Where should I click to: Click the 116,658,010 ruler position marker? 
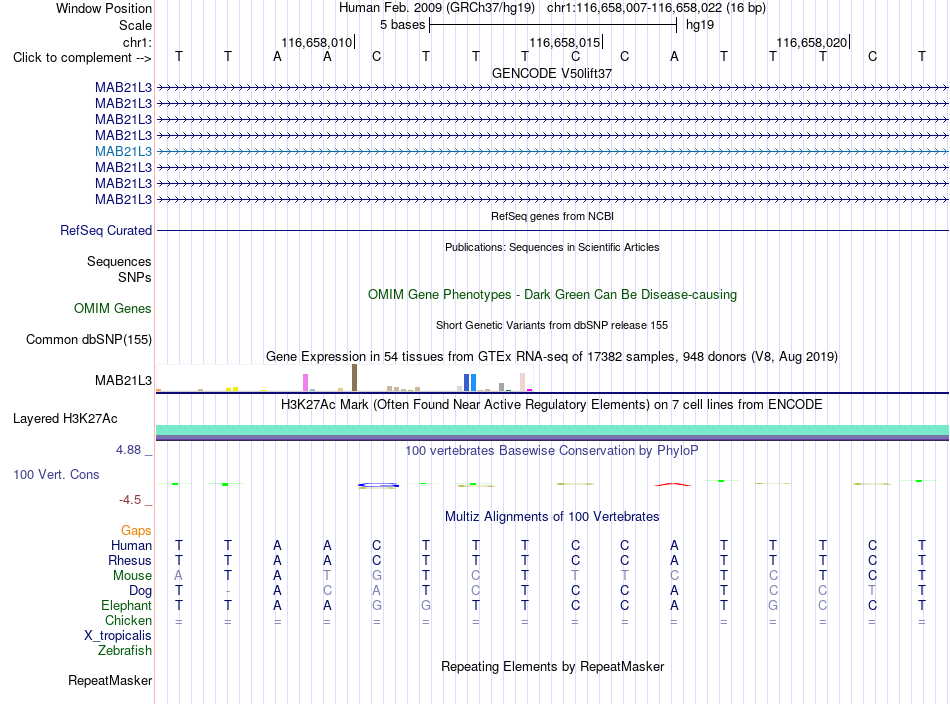coord(316,42)
